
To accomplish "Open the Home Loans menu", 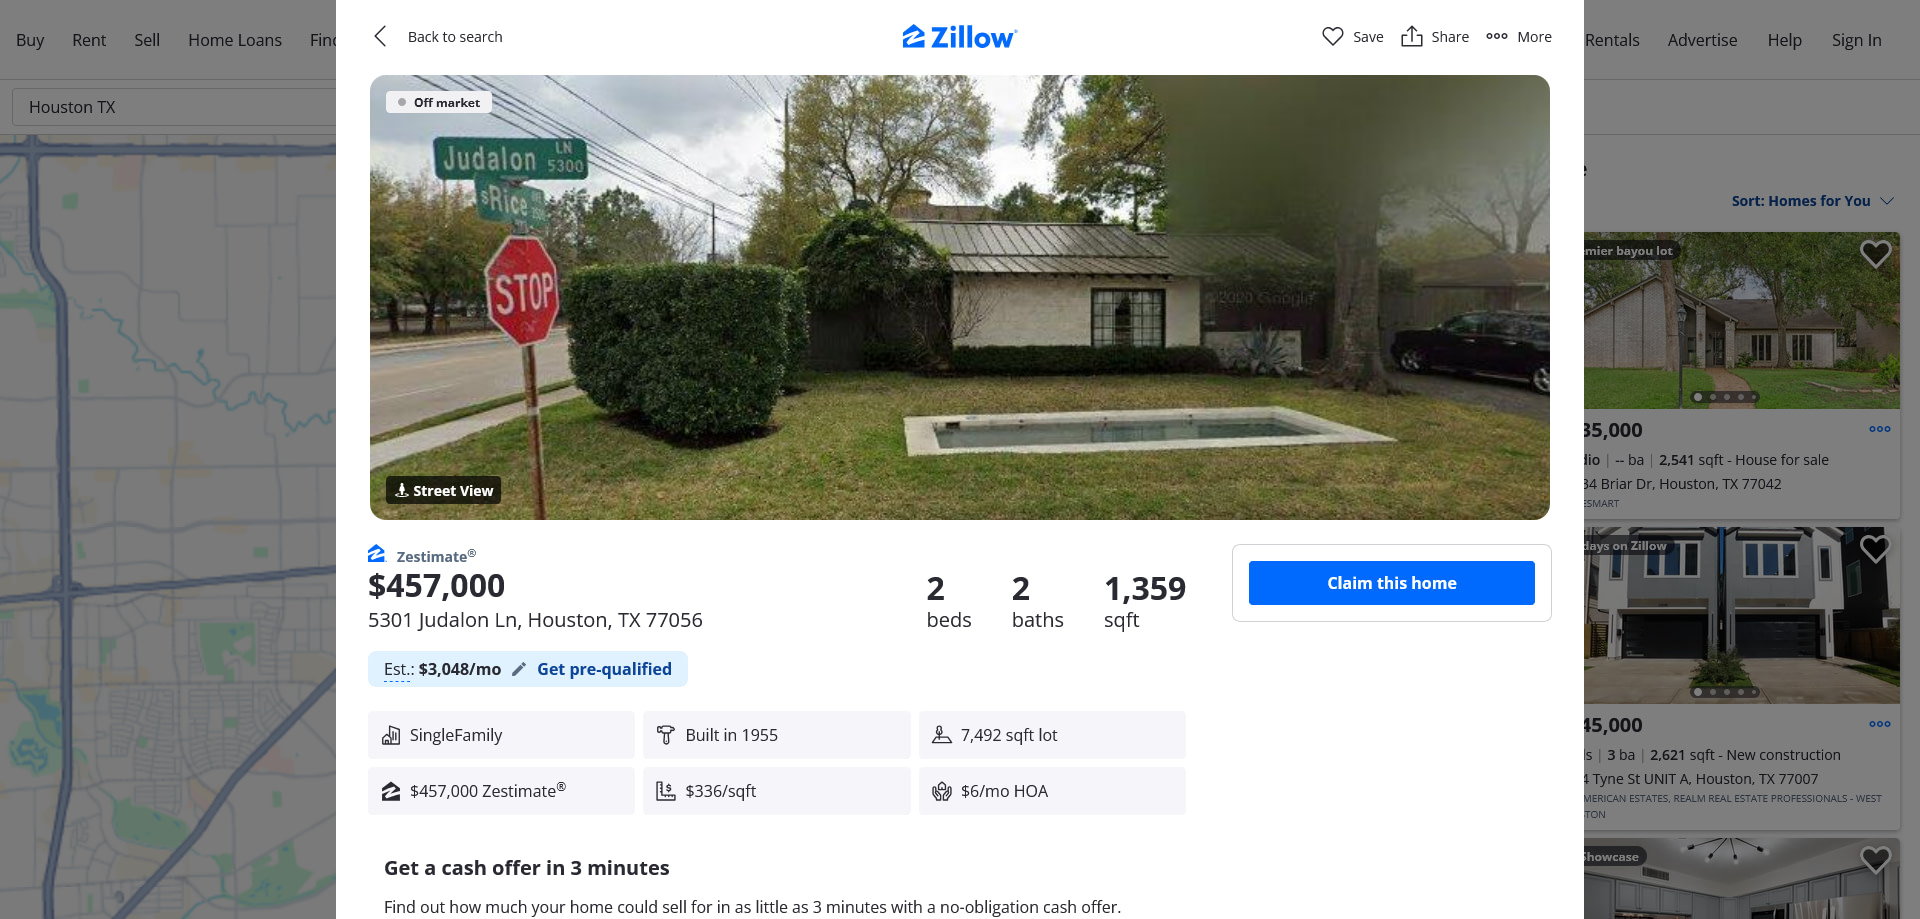I will pos(235,40).
